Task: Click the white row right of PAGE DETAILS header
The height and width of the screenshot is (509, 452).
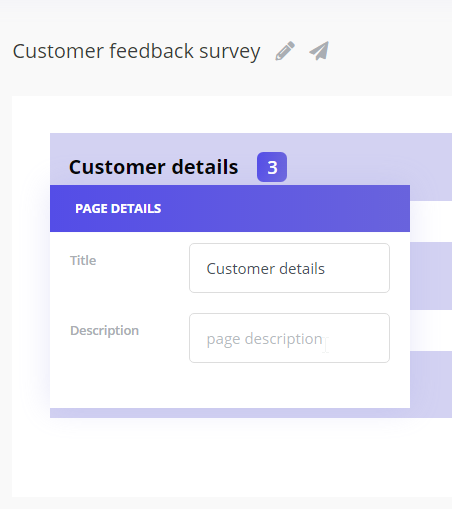Action: coord(431,221)
